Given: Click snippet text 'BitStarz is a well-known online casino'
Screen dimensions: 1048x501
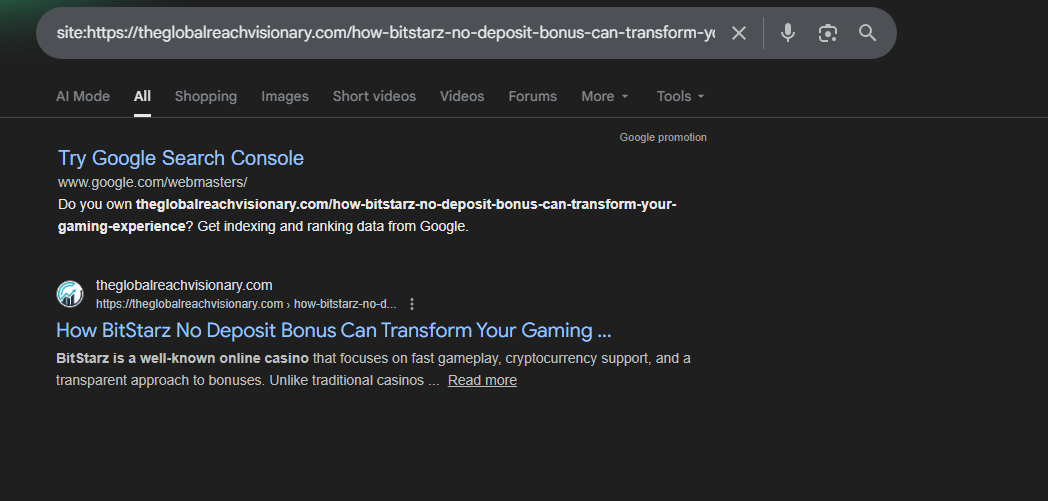Looking at the screenshot, I should click(182, 358).
